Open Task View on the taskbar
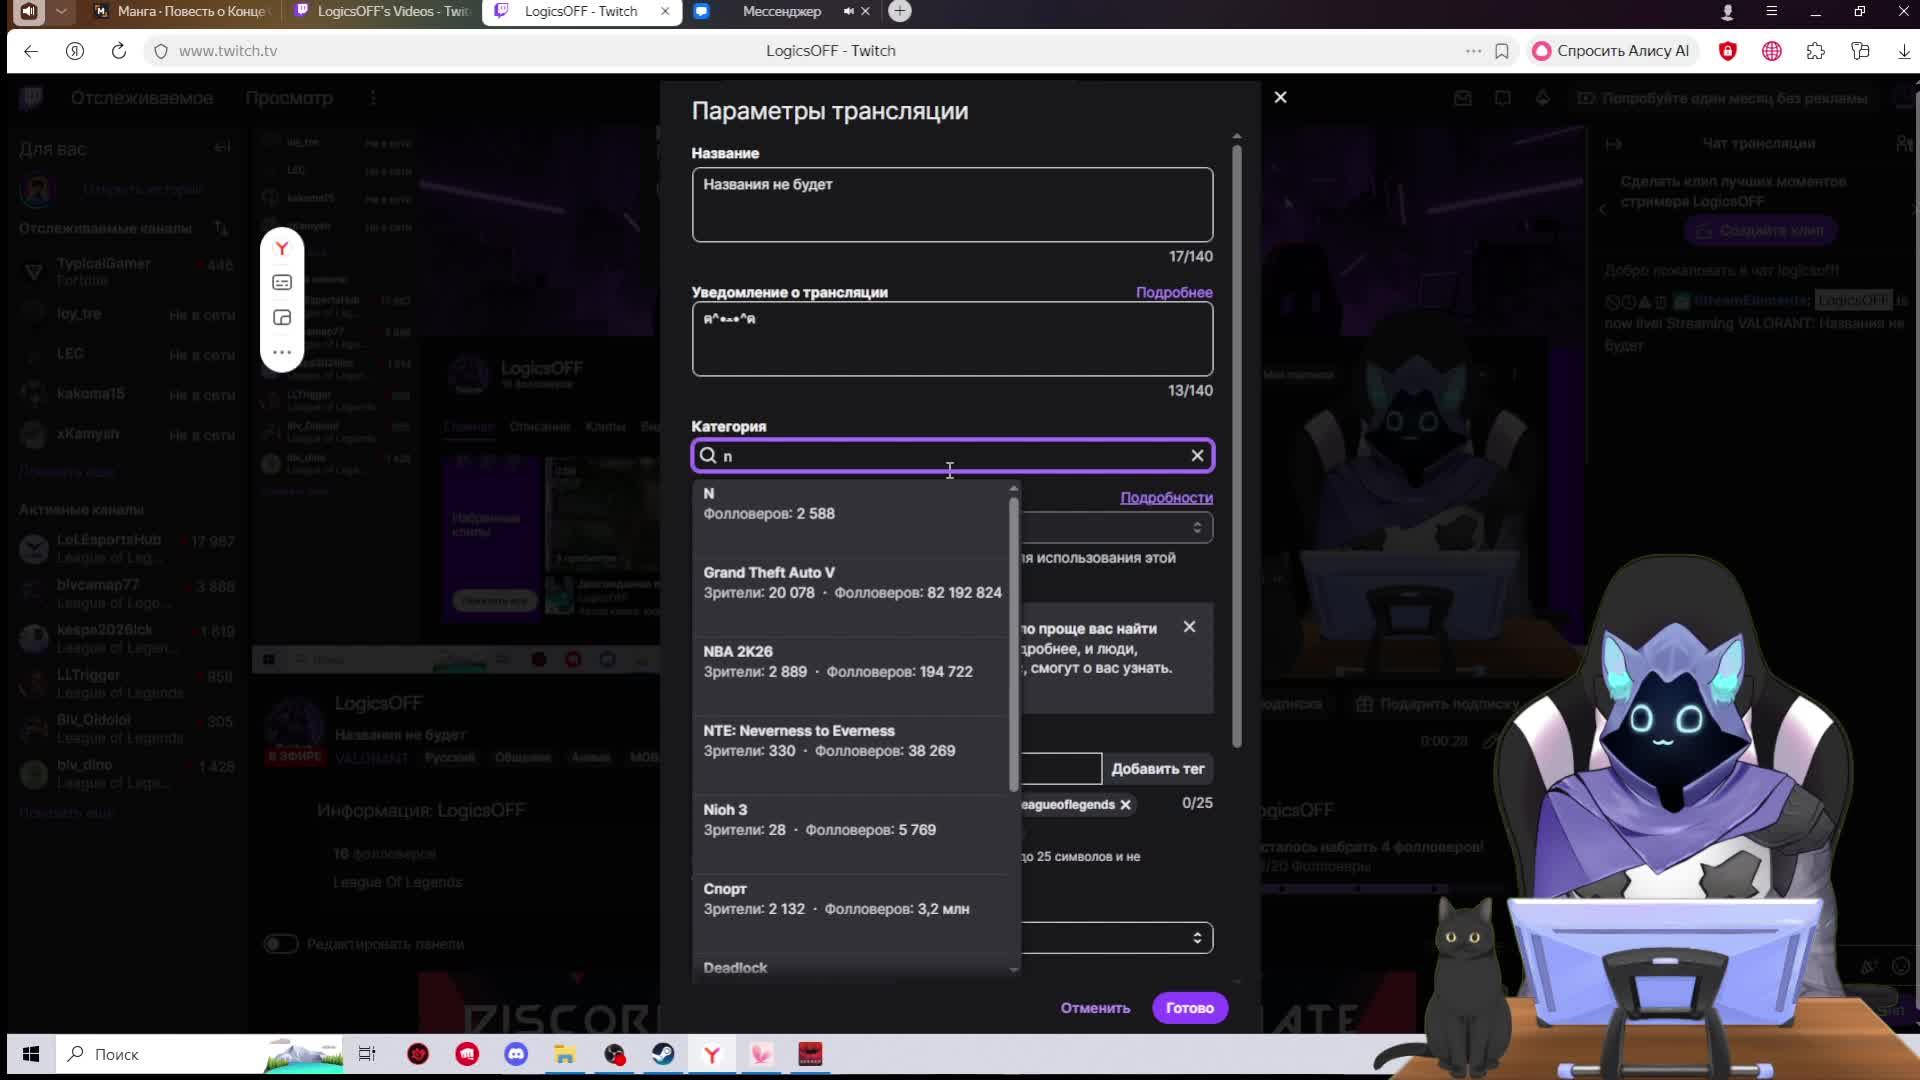 pos(367,1054)
